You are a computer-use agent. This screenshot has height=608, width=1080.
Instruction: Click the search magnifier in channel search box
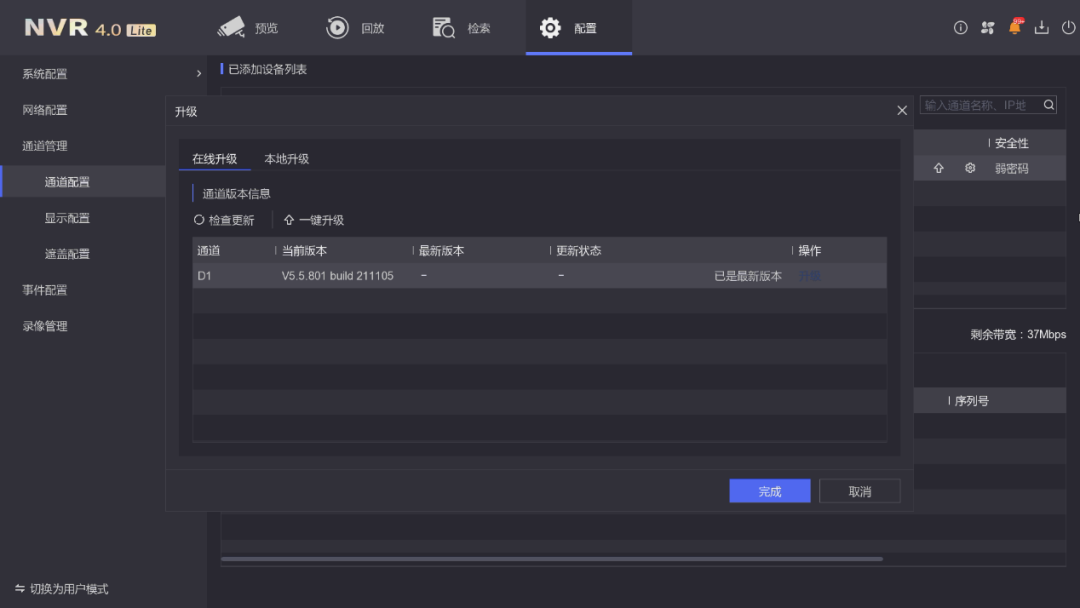(1048, 105)
